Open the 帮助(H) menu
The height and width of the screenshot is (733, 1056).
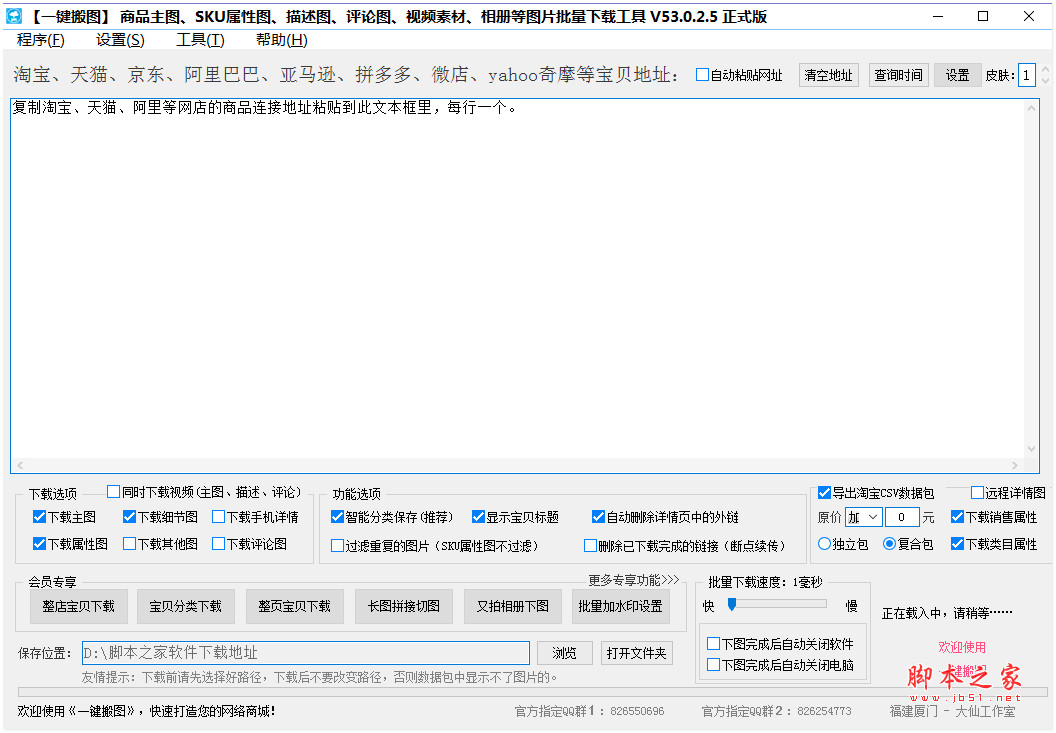coord(282,40)
